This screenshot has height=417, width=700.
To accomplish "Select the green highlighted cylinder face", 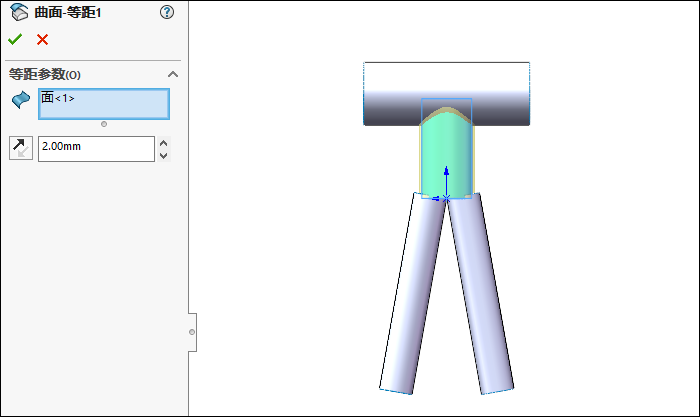I will coord(446,154).
